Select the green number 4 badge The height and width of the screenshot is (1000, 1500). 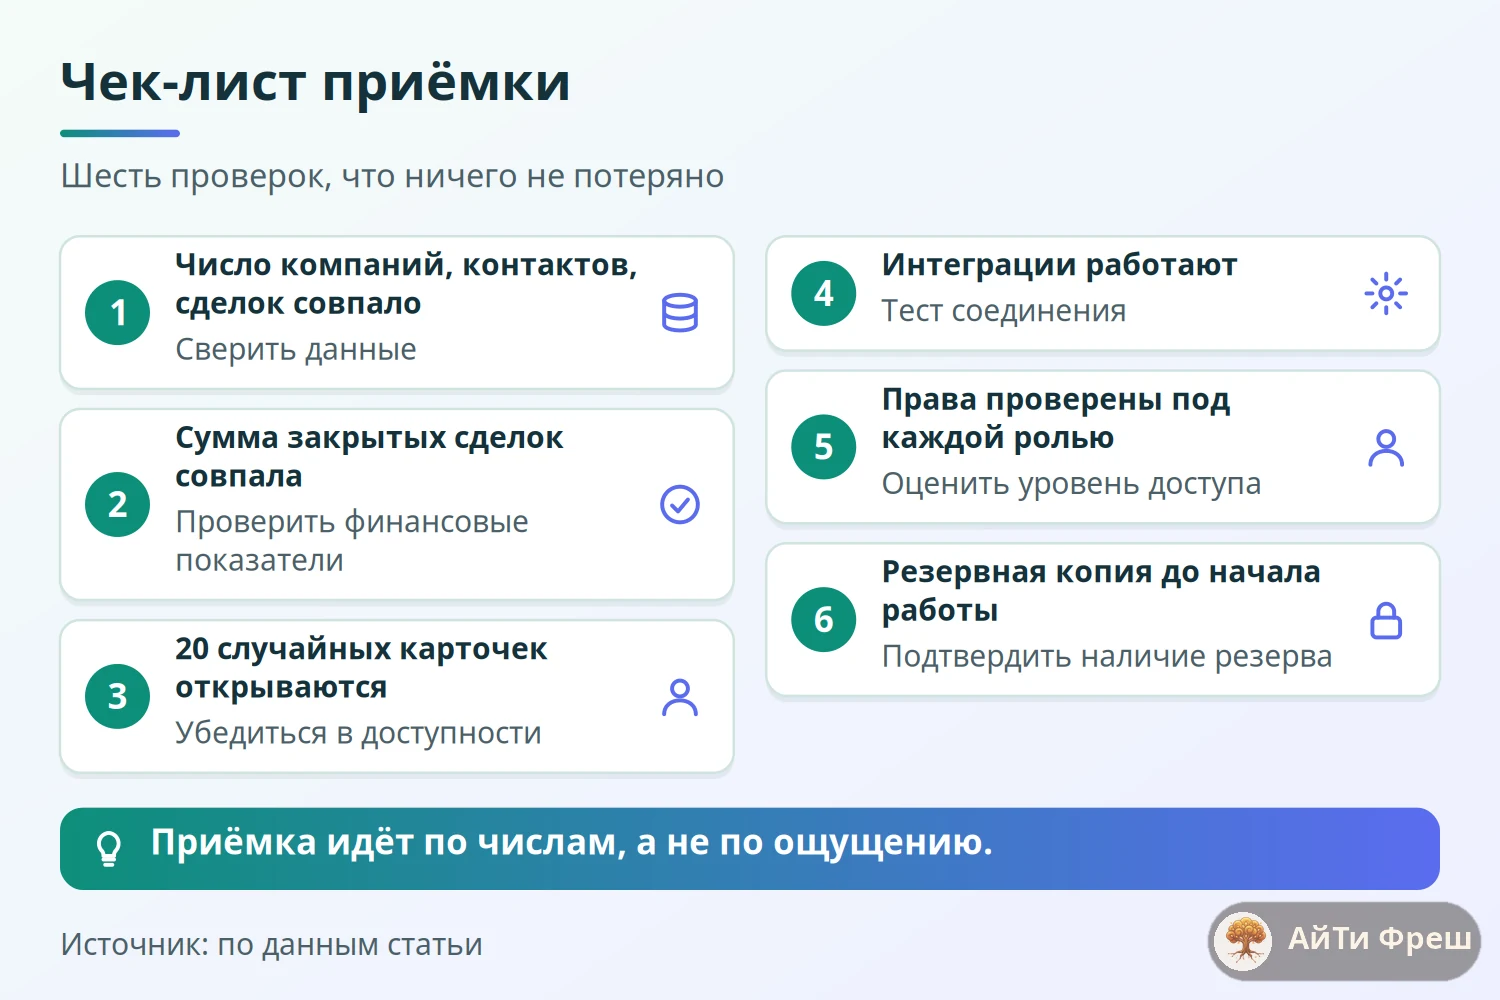click(824, 294)
